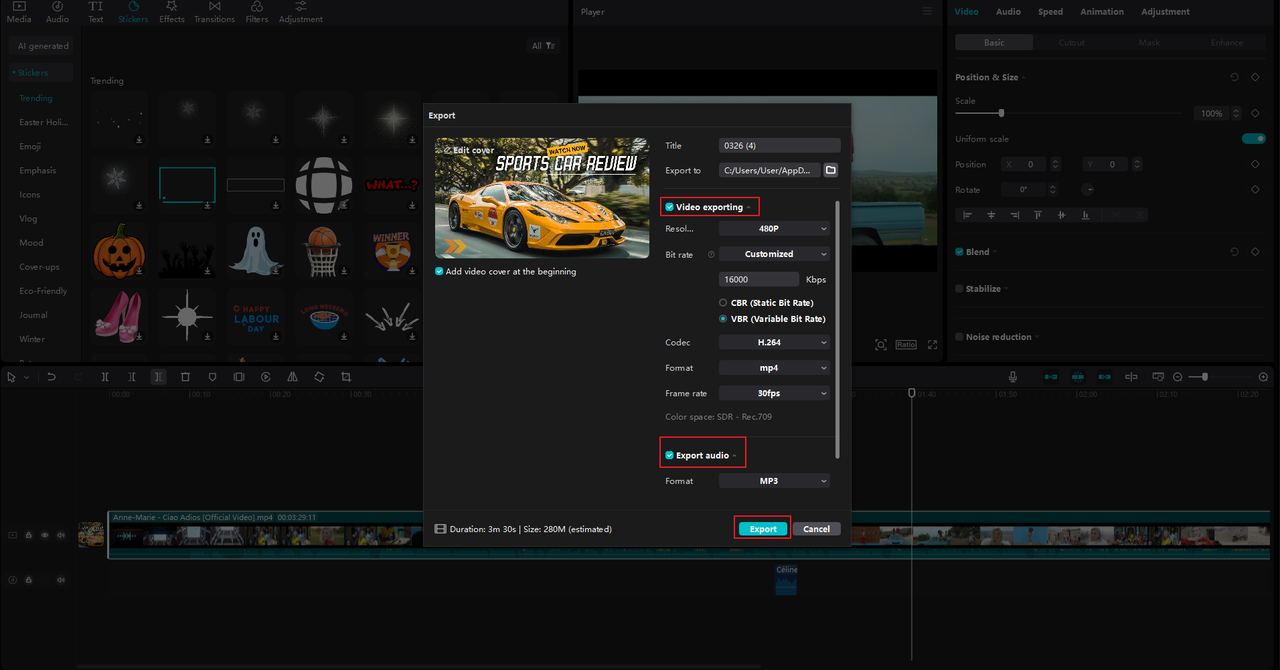Open the Audio tab in right panel
Image resolution: width=1280 pixels, height=670 pixels.
[1008, 12]
